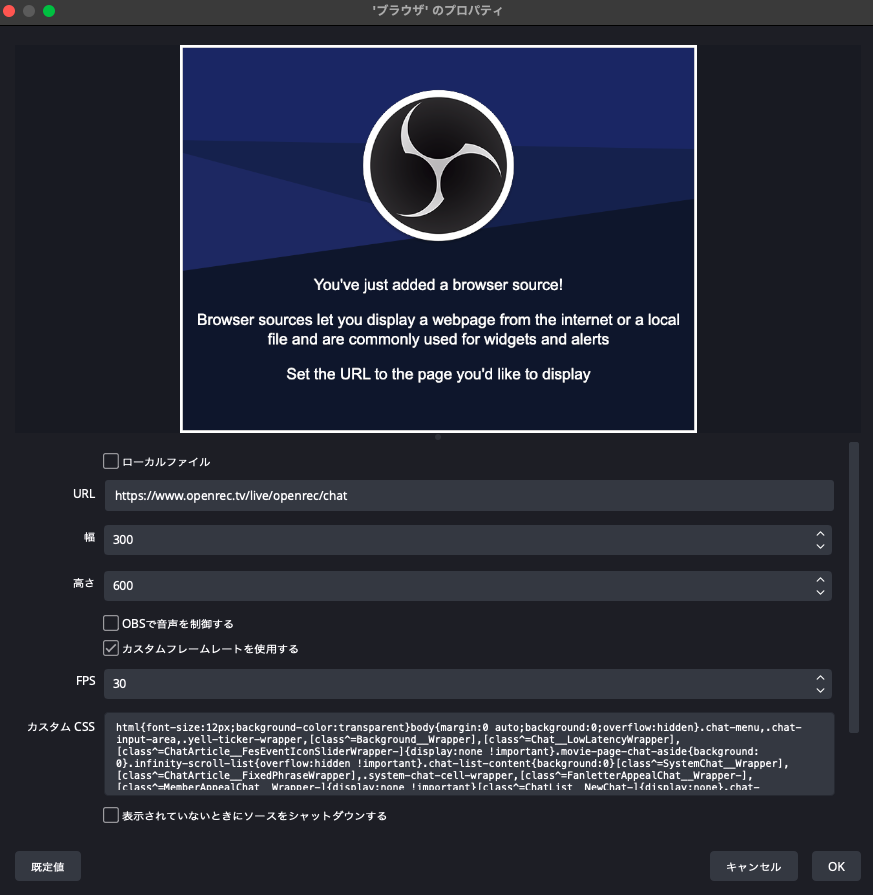Click the OBS logo in the browser preview
Screen dimensions: 873x895
[438, 166]
